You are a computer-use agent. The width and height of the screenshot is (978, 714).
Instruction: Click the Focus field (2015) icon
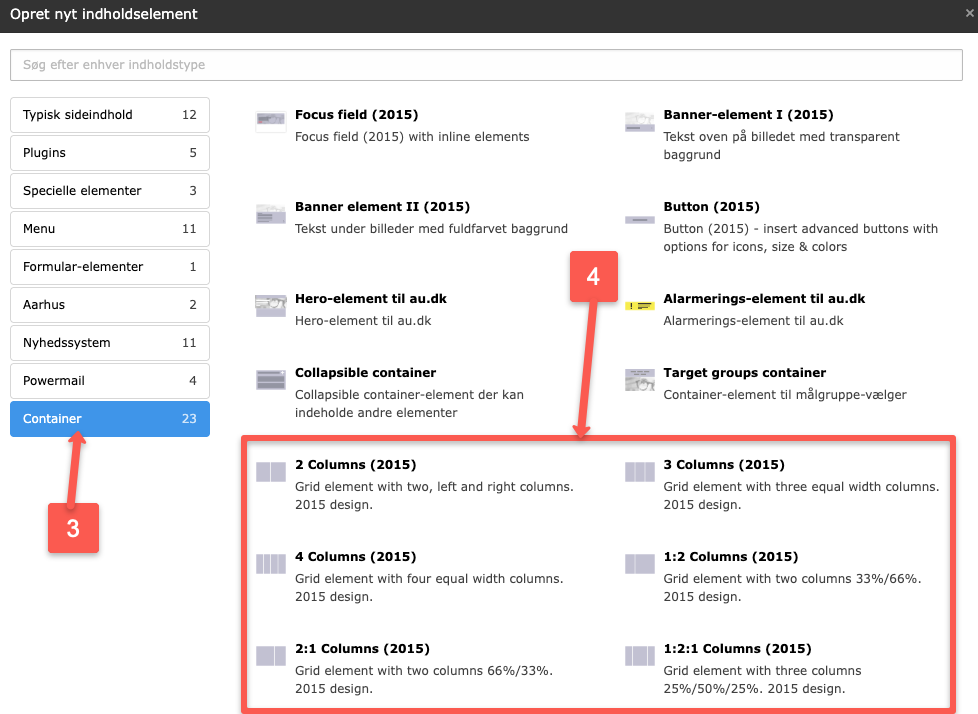(x=271, y=122)
